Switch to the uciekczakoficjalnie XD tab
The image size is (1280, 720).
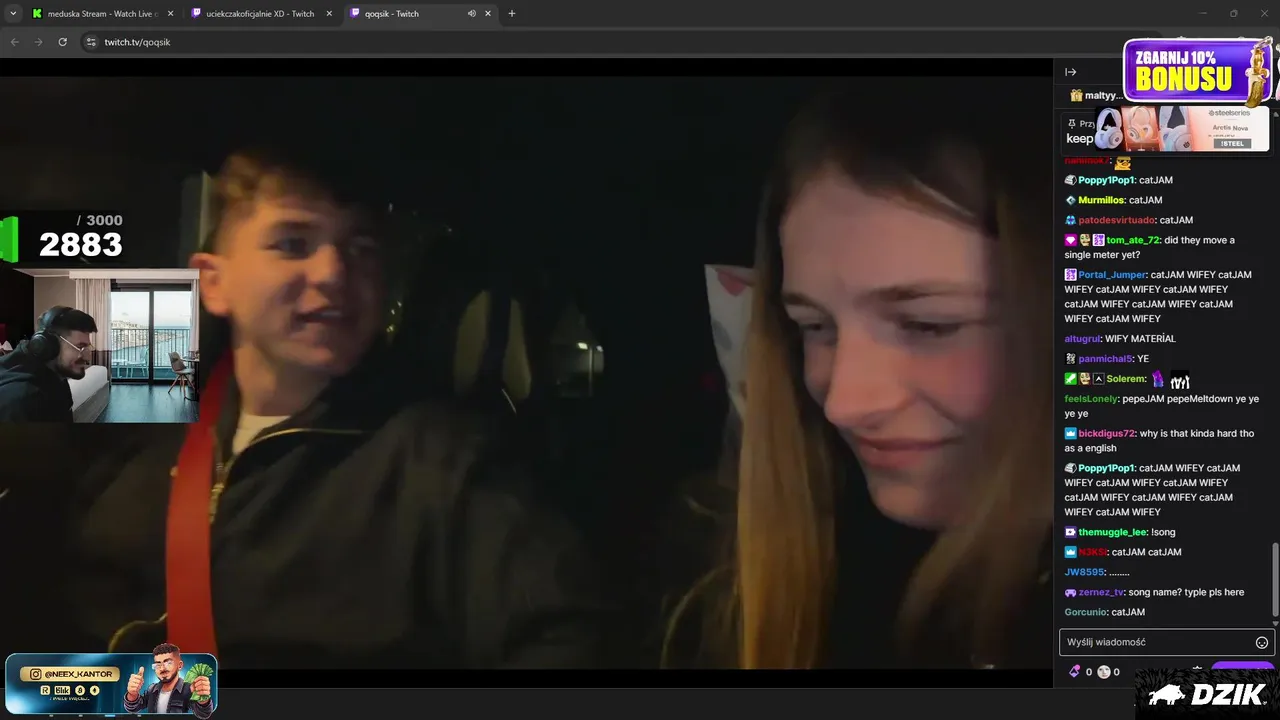(260, 14)
